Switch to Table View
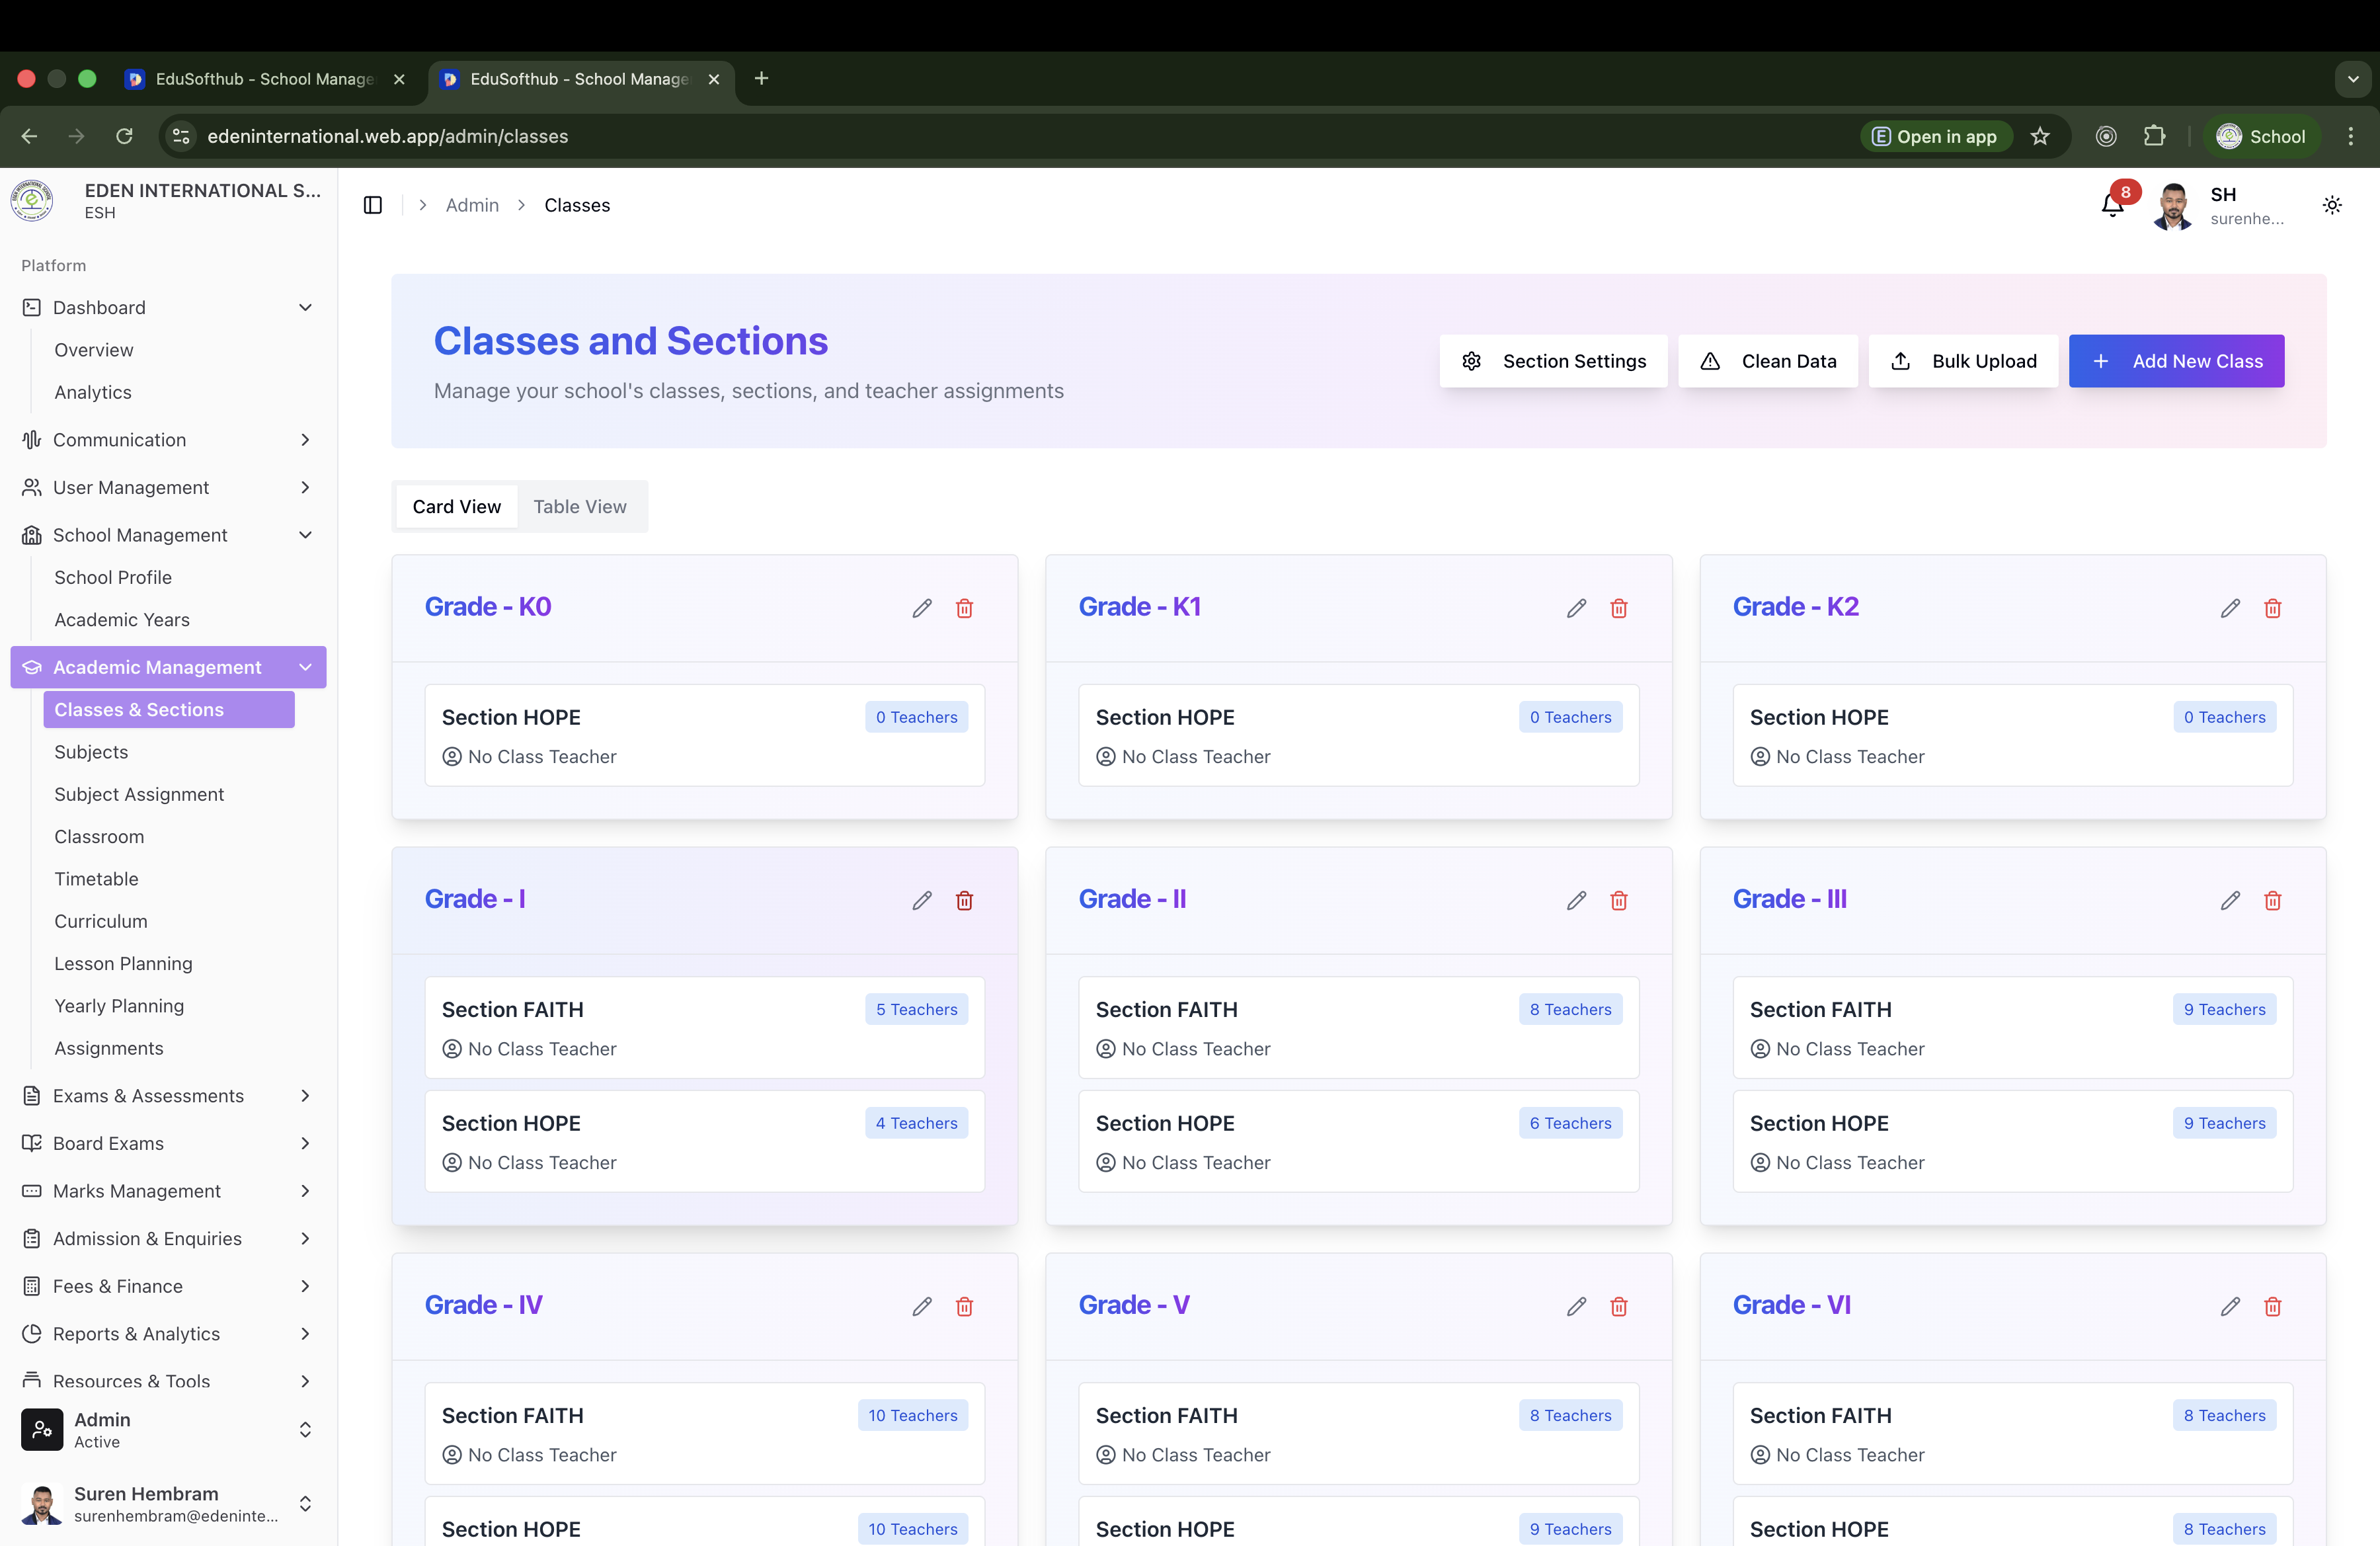 pyautogui.click(x=580, y=506)
